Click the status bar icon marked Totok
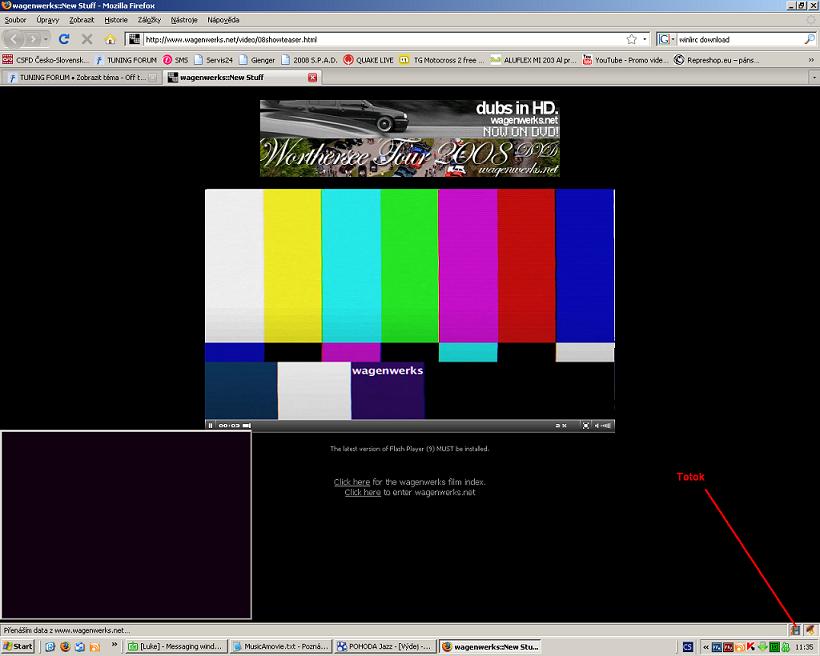Viewport: 820px width, 656px height. [x=795, y=630]
